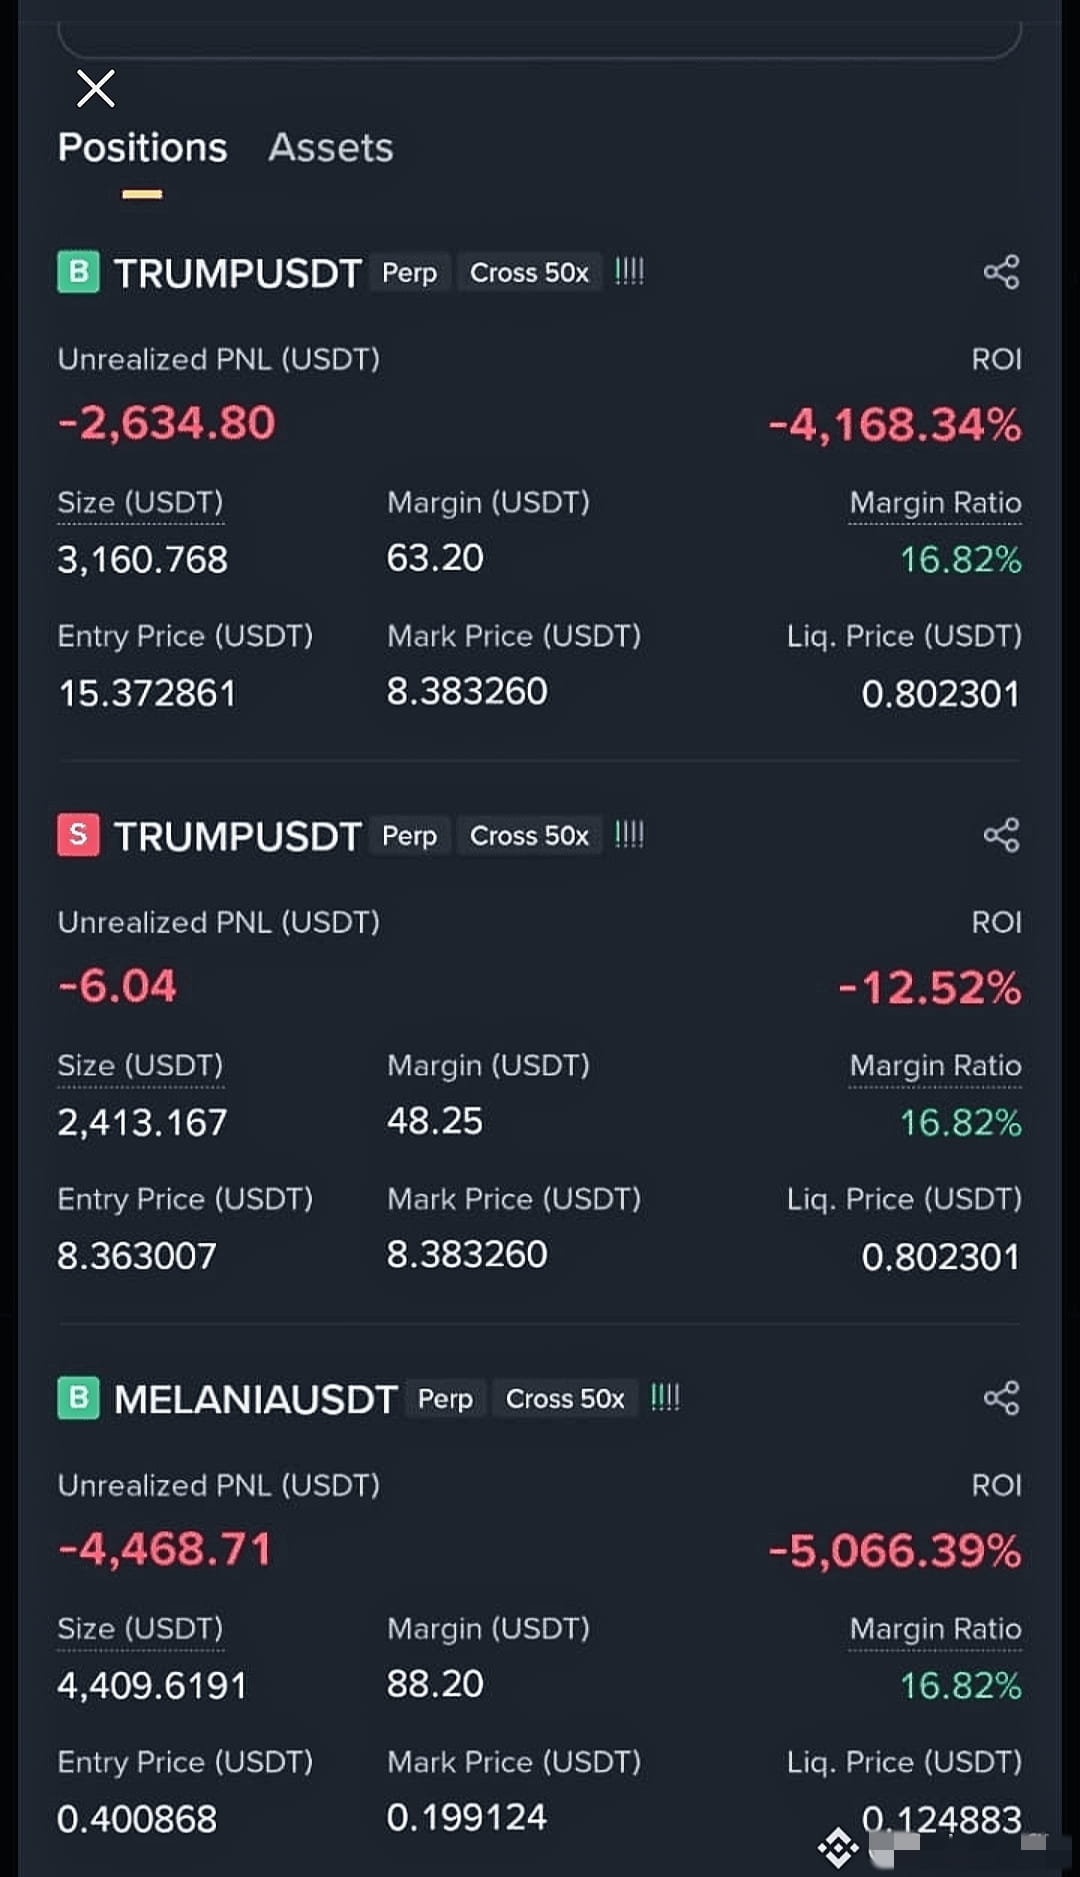Open ADL indicator bars on the first TRUMPUSDT position
The width and height of the screenshot is (1080, 1877).
(629, 272)
